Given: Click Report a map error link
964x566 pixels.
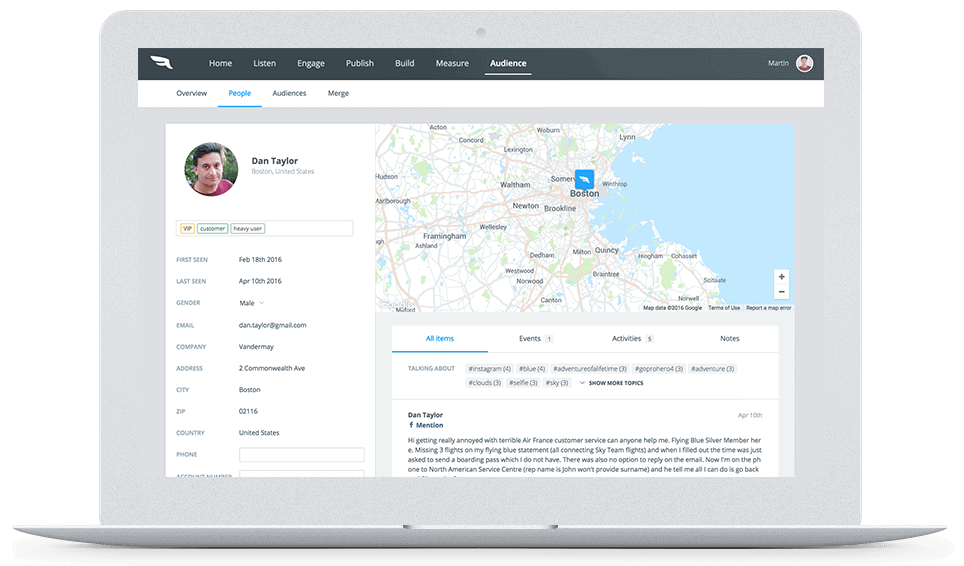Looking at the screenshot, I should click(768, 308).
